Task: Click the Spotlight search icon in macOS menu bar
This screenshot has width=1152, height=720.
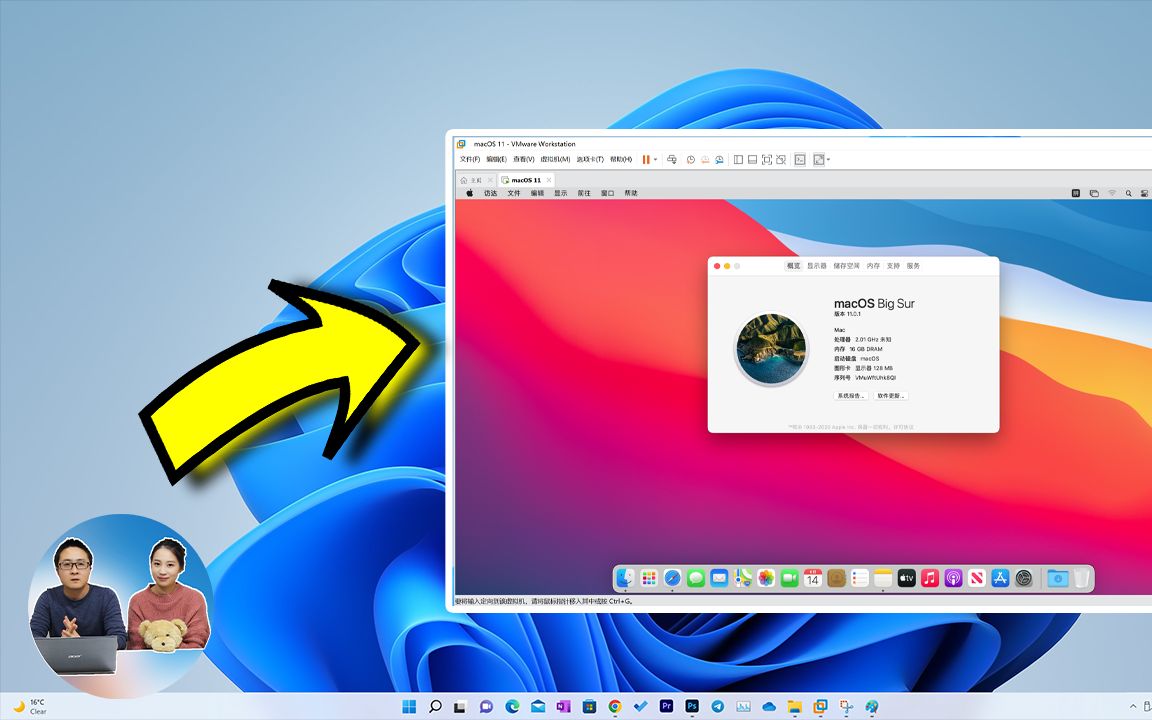Action: pyautogui.click(x=1128, y=193)
